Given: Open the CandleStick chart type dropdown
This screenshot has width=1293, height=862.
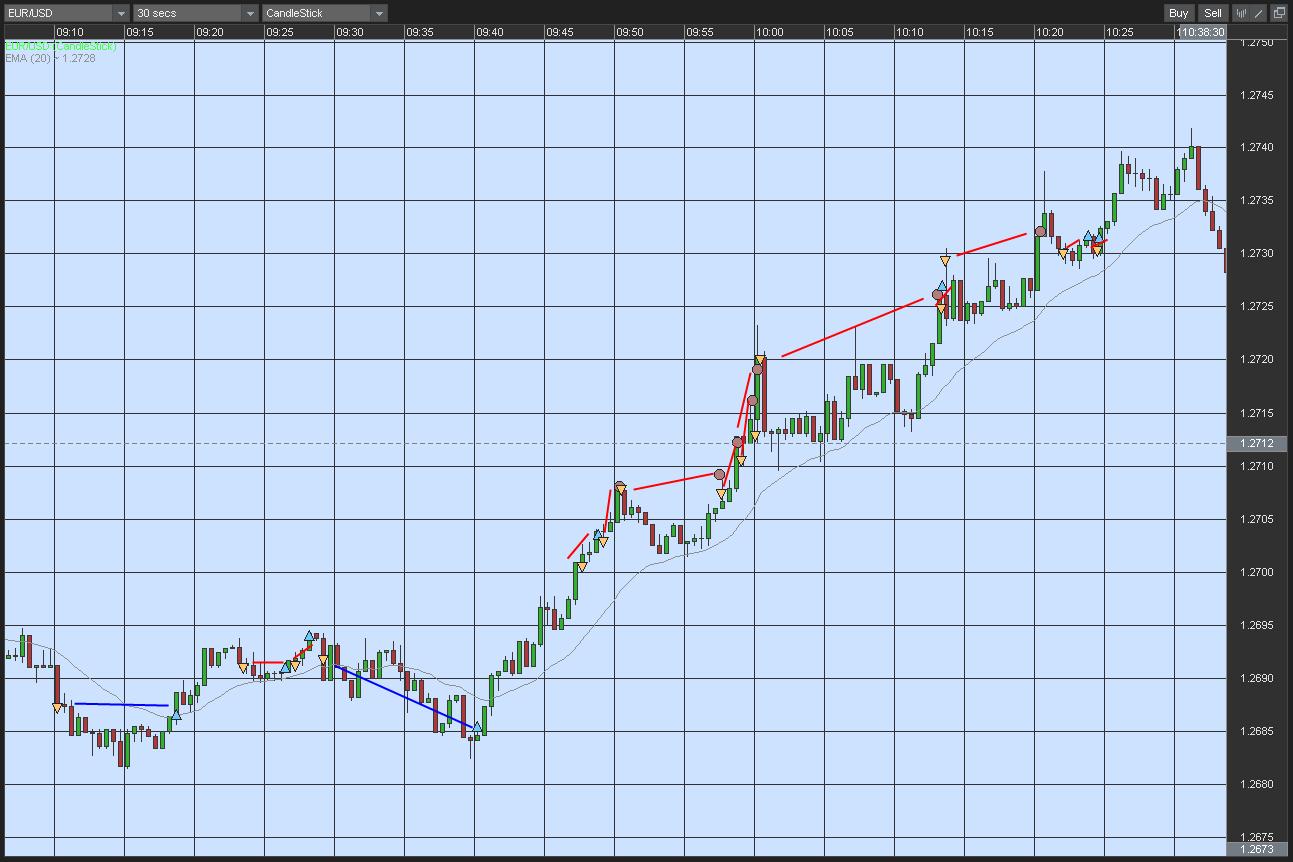Looking at the screenshot, I should tap(325, 13).
